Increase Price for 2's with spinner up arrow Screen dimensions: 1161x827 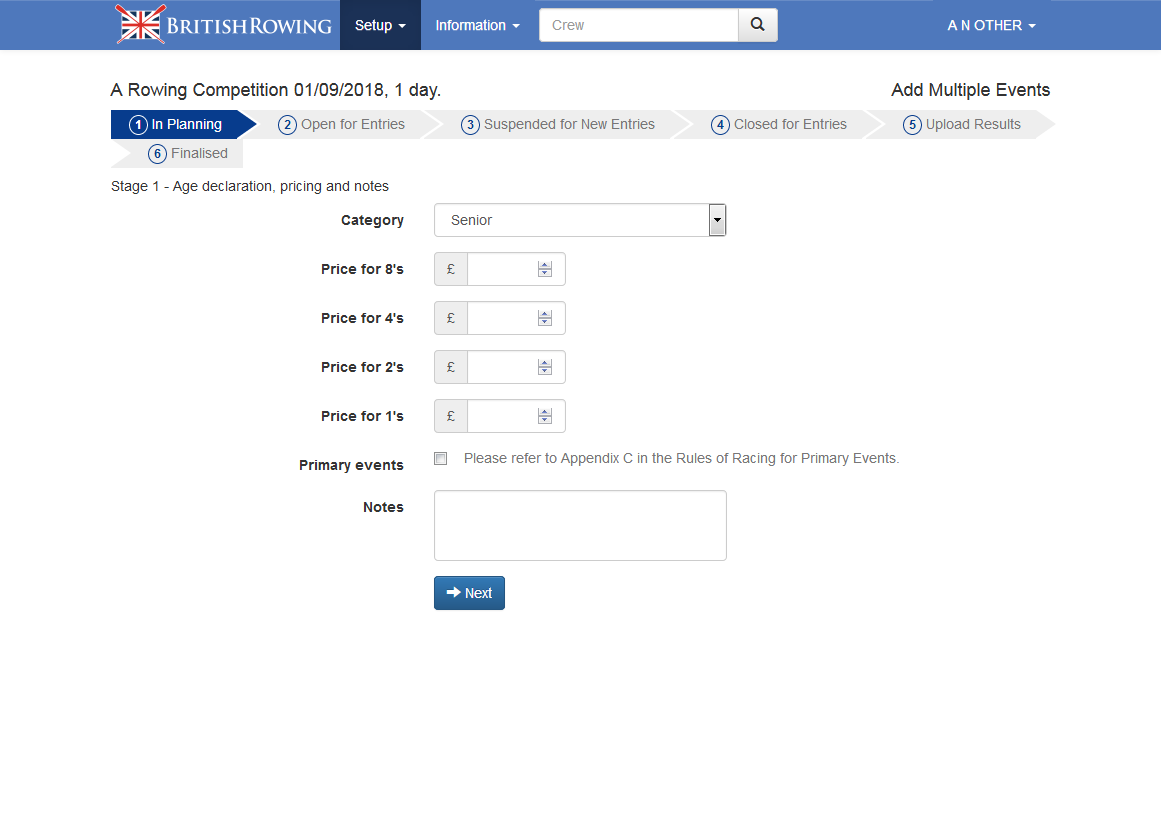point(545,363)
